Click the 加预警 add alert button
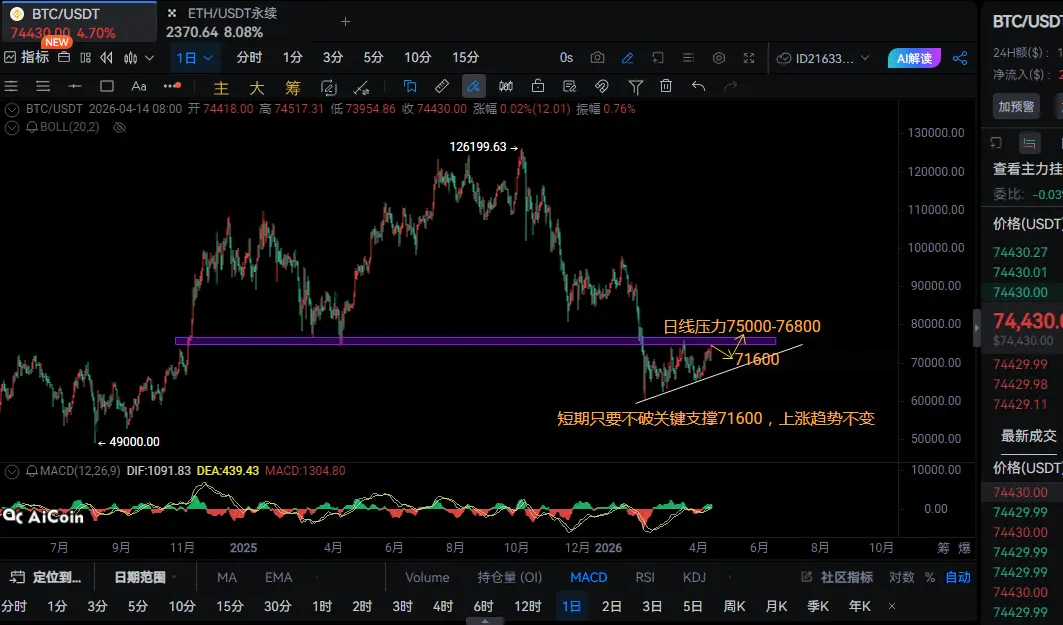1063x625 pixels. [x=1016, y=106]
